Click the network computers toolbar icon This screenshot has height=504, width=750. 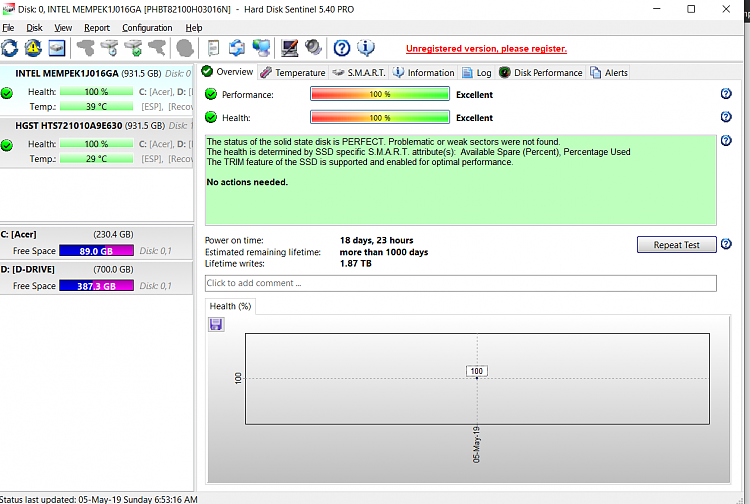[x=261, y=47]
